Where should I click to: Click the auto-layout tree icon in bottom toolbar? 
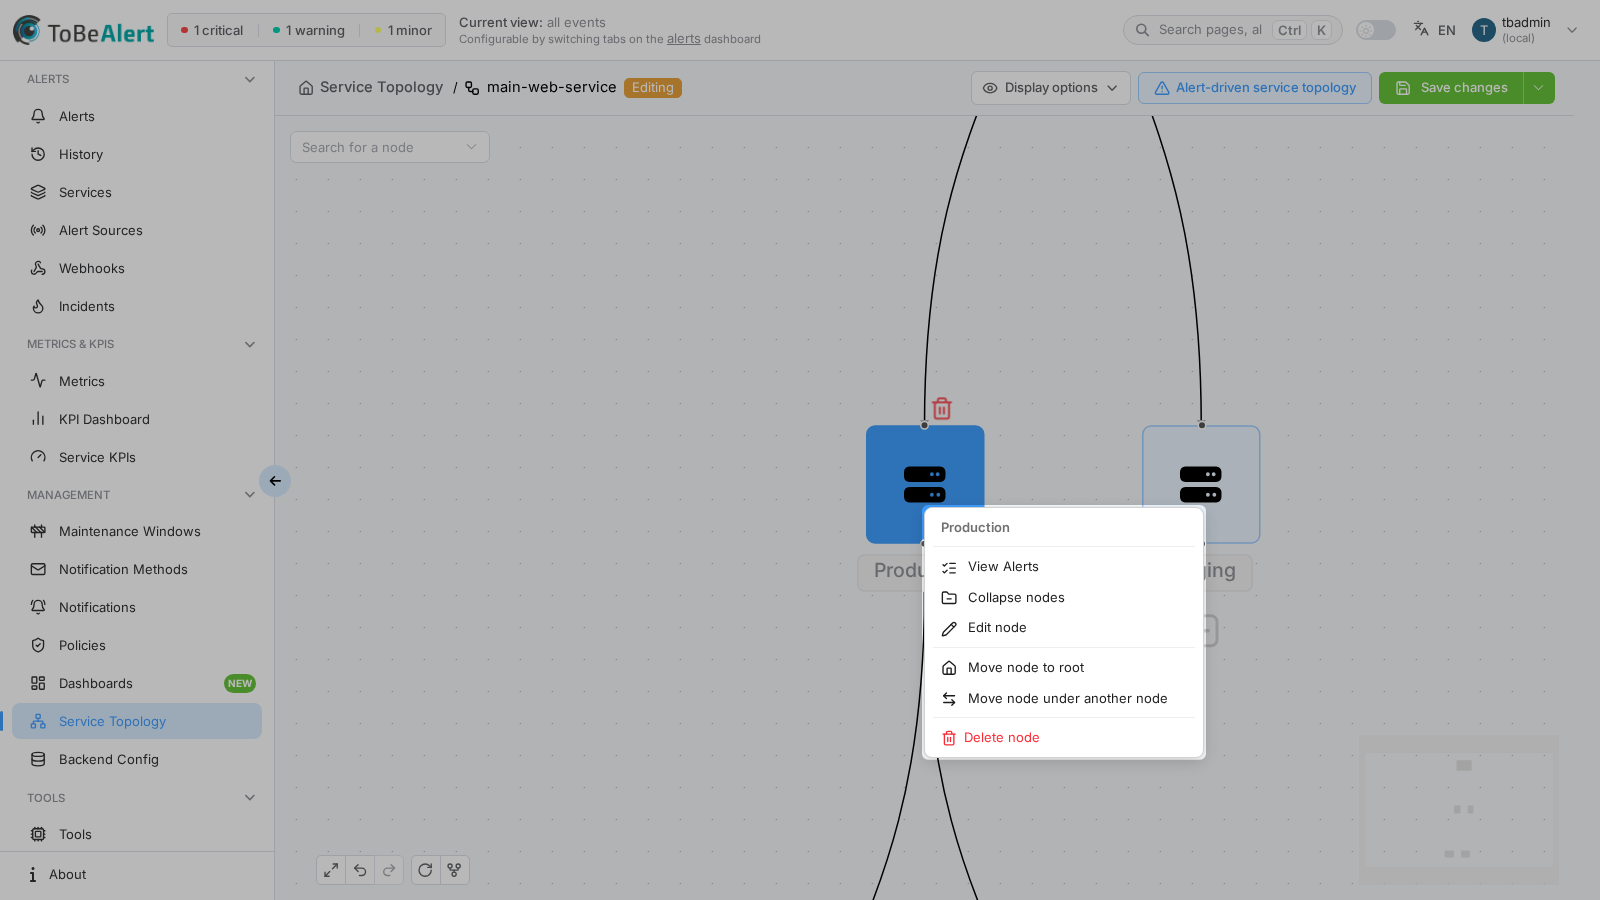pyautogui.click(x=454, y=870)
